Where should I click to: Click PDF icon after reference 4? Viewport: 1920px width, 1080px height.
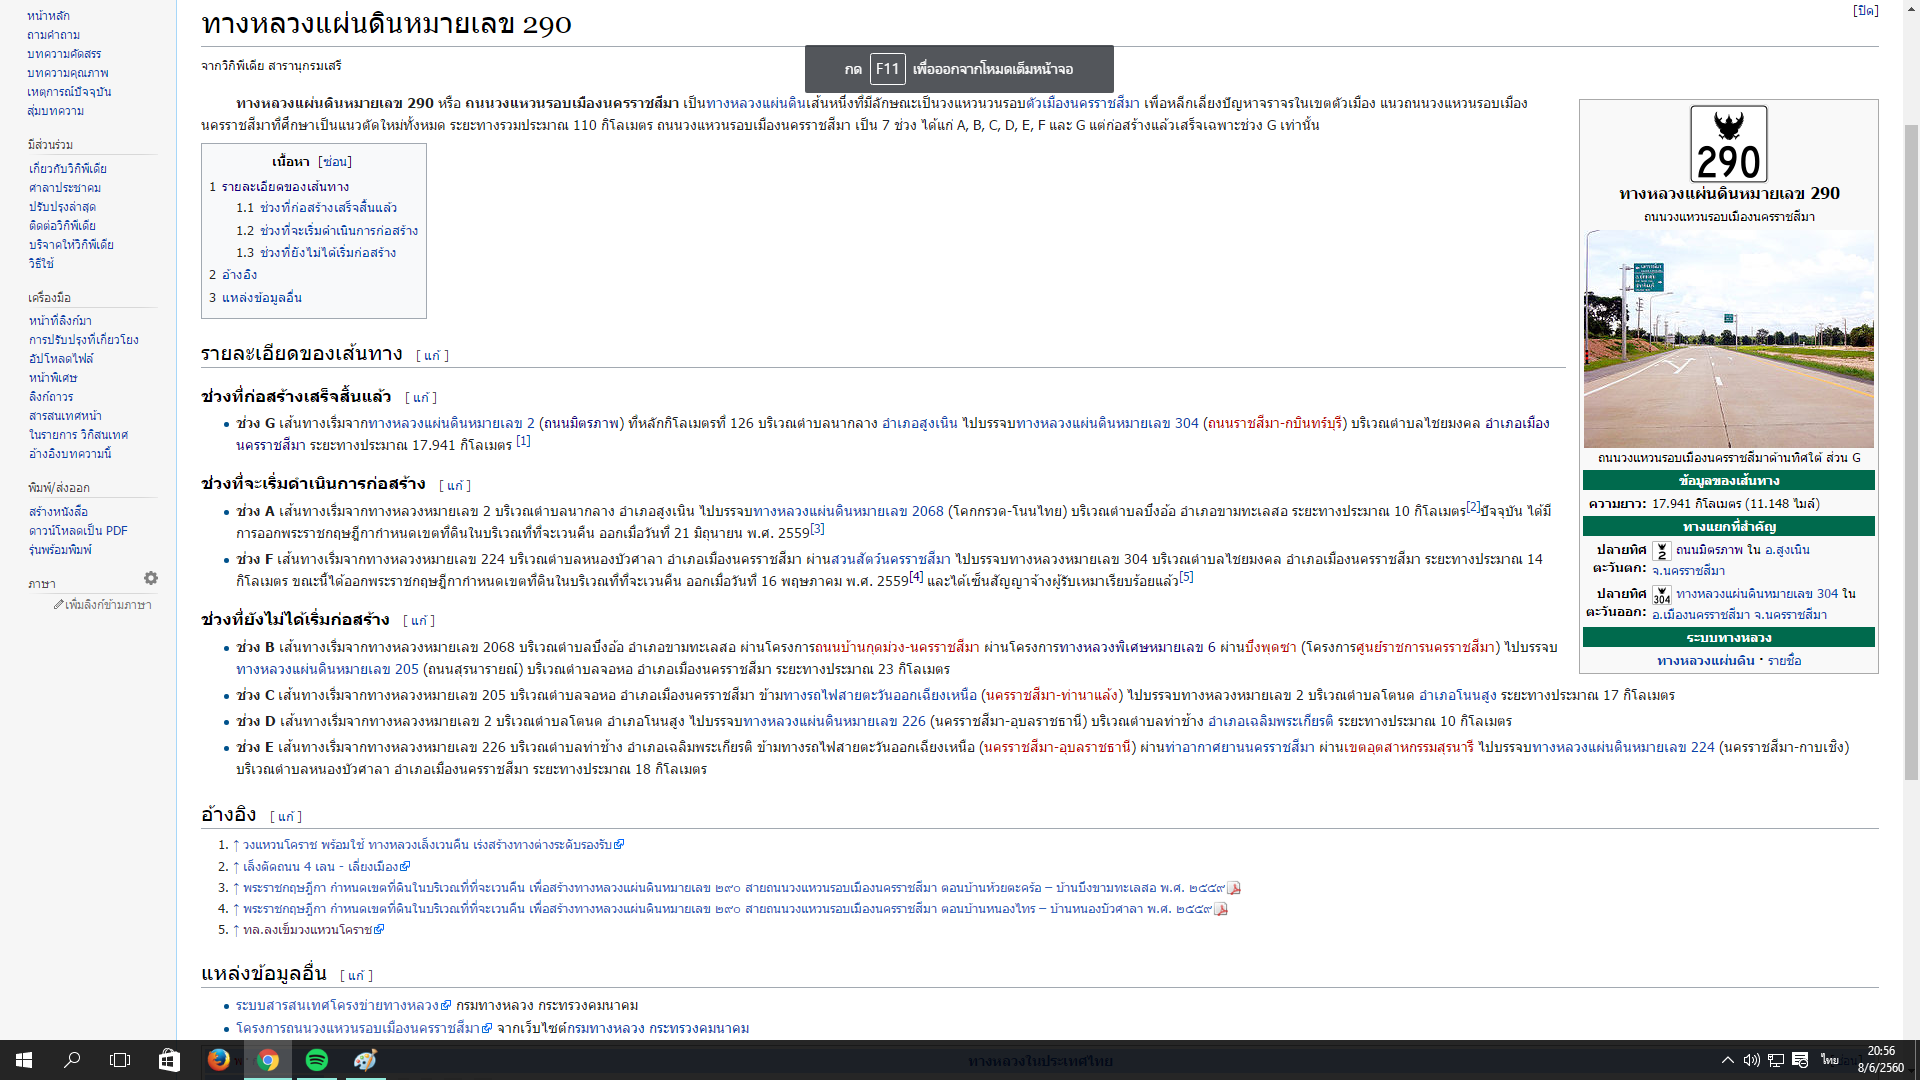(x=1221, y=909)
